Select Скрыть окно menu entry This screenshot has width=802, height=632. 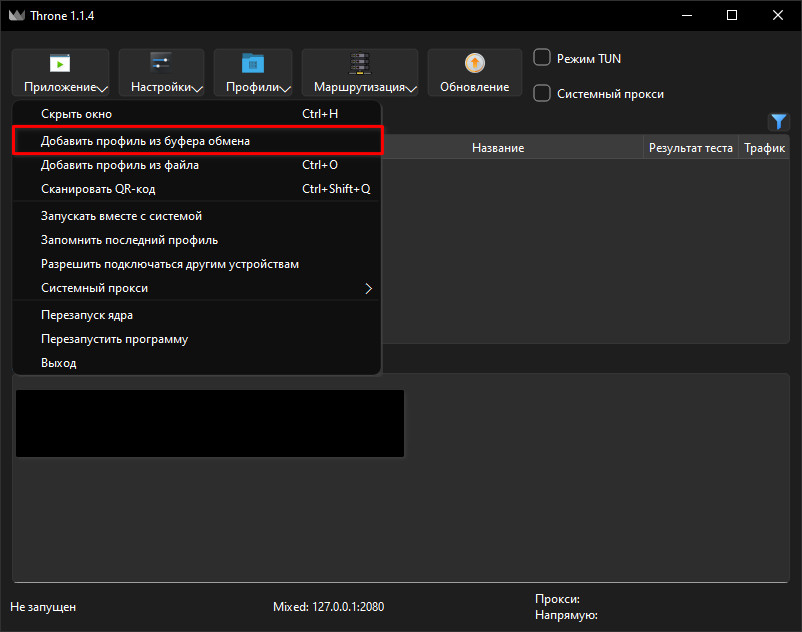196,114
